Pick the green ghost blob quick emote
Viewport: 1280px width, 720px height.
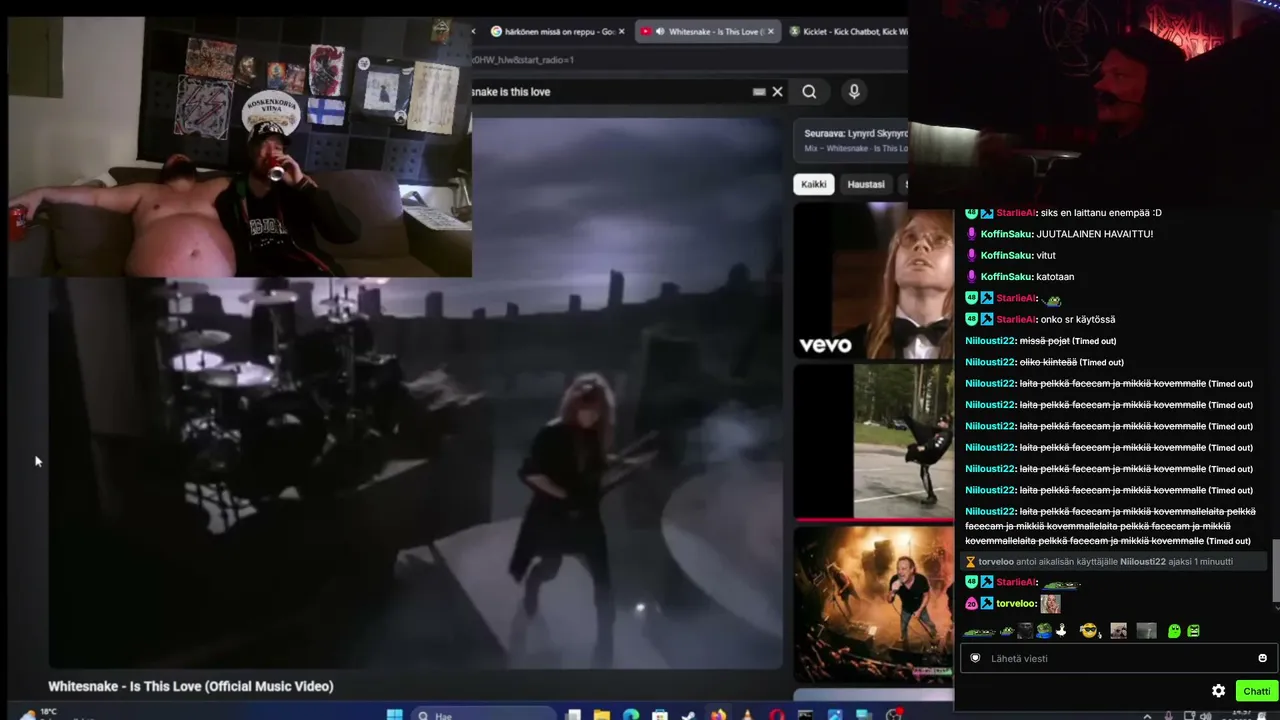tap(1174, 631)
